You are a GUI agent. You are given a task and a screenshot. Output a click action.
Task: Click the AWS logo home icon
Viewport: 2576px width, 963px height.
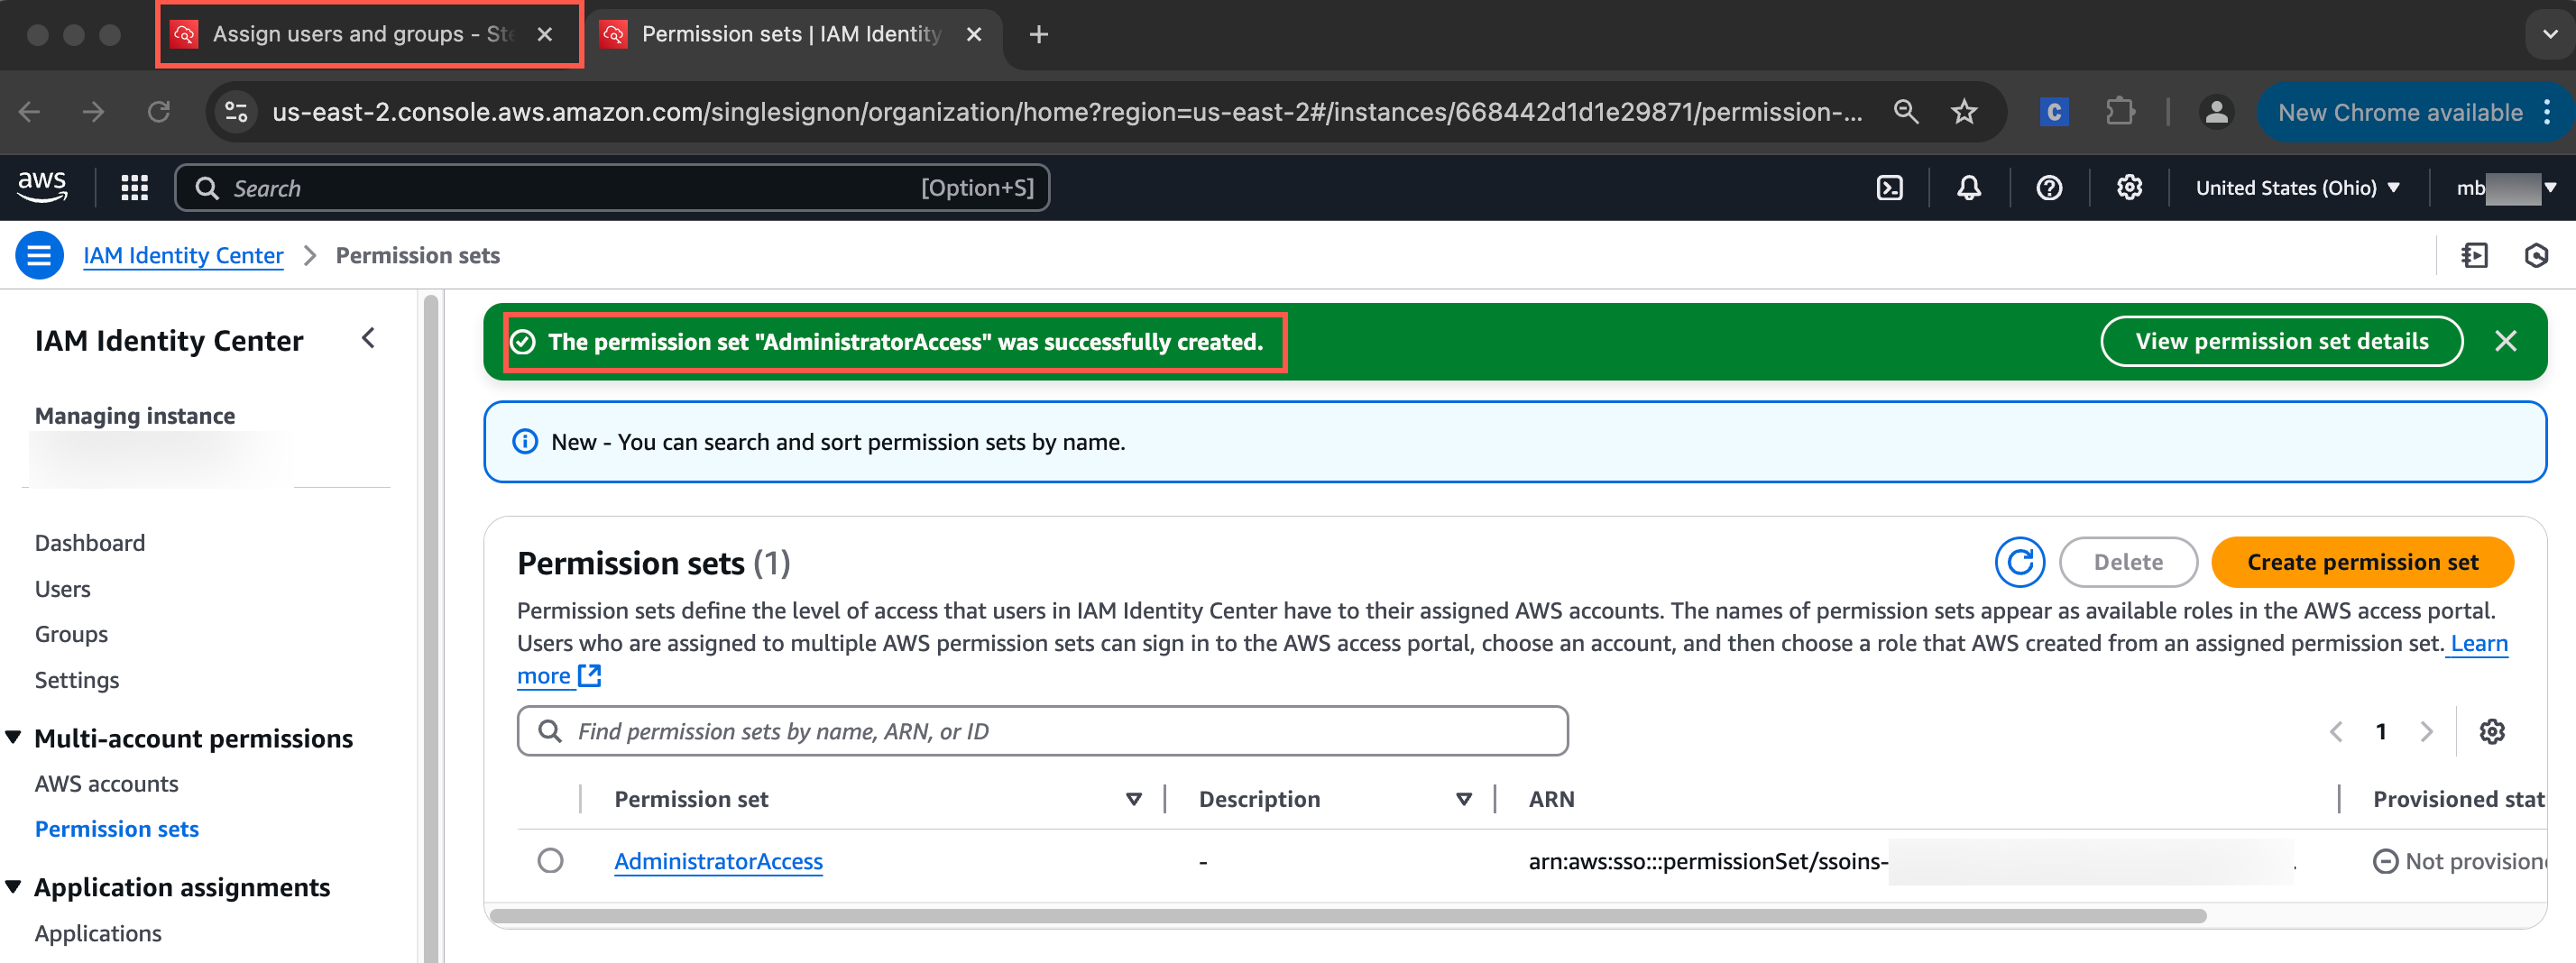pos(42,187)
